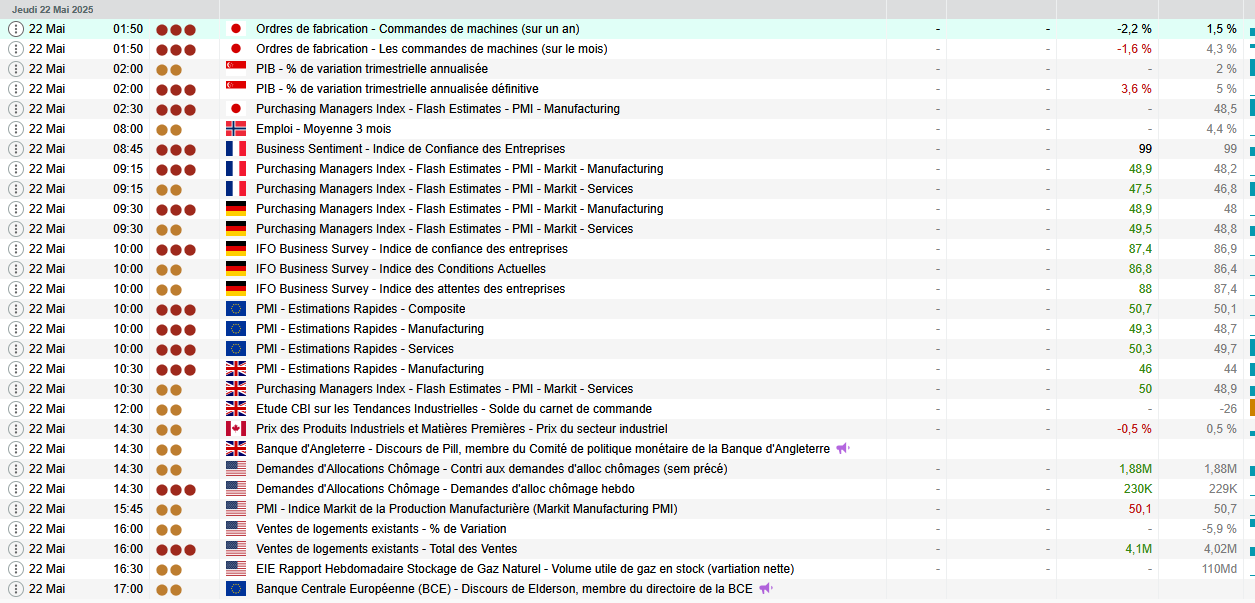Click the 4,1M value
The width and height of the screenshot is (1255, 603).
[1138, 549]
